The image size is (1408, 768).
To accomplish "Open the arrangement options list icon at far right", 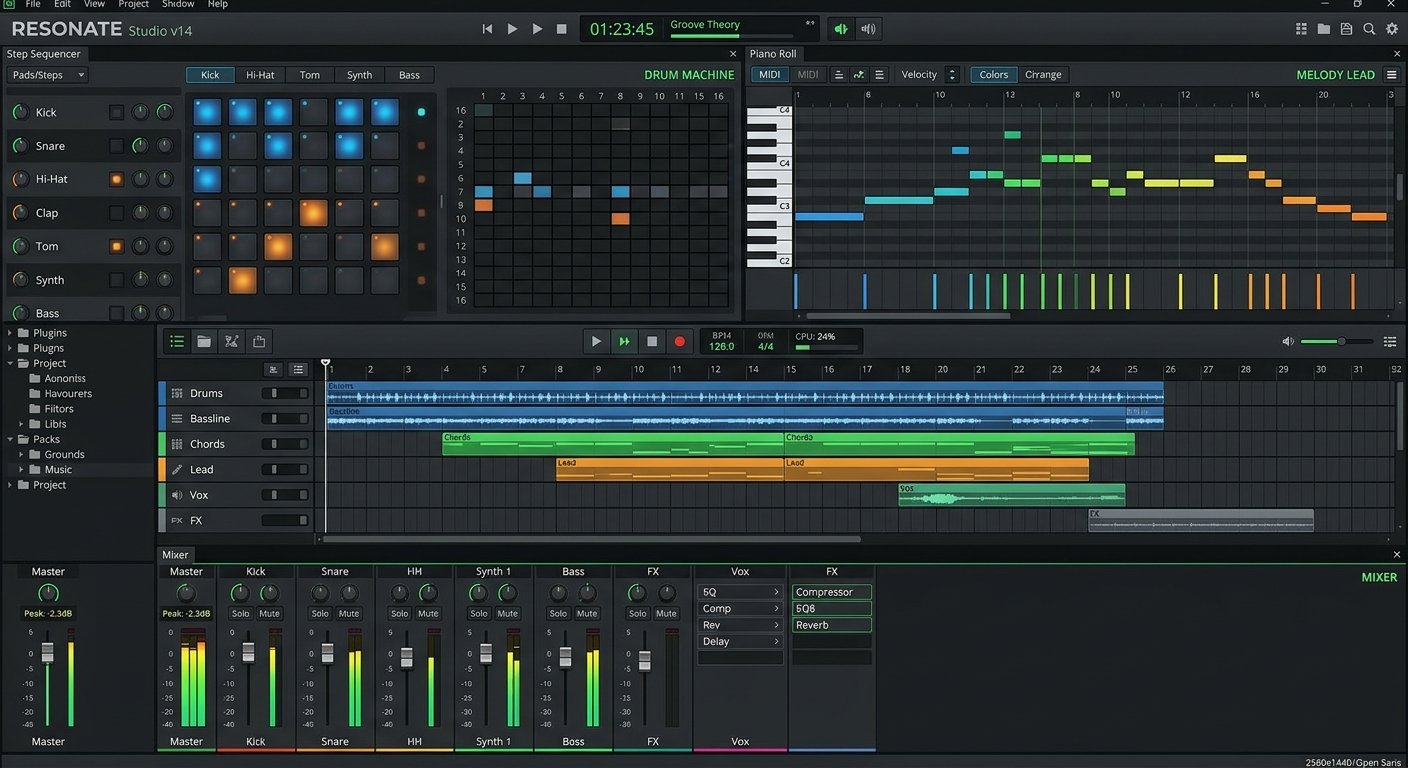I will [1390, 342].
